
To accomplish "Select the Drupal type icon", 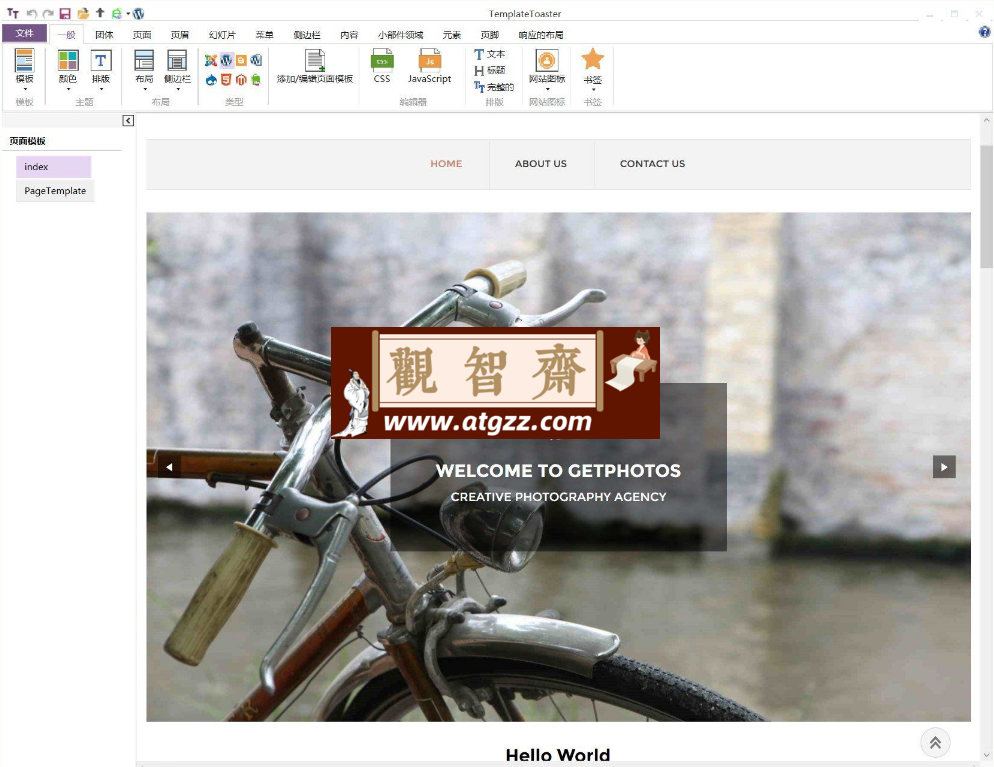I will point(211,80).
